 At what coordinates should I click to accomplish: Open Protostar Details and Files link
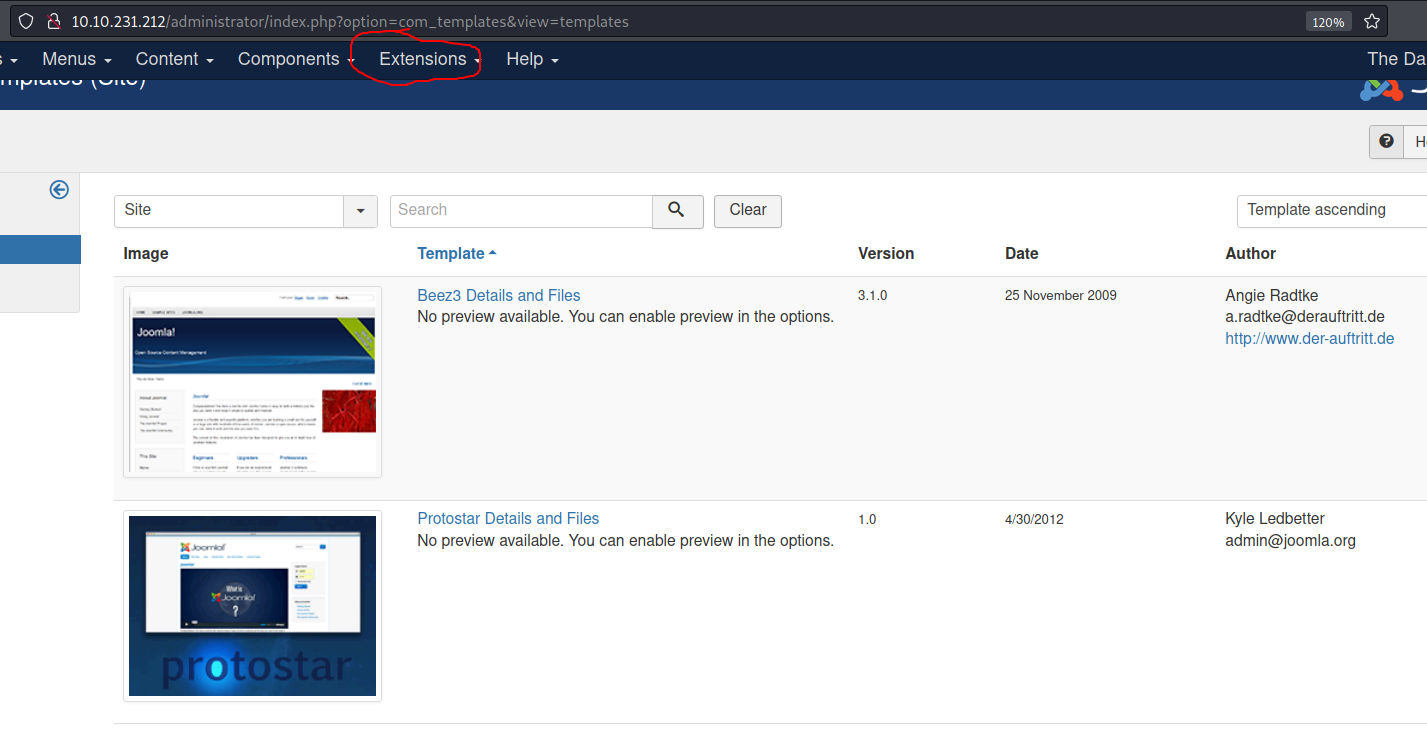point(508,518)
